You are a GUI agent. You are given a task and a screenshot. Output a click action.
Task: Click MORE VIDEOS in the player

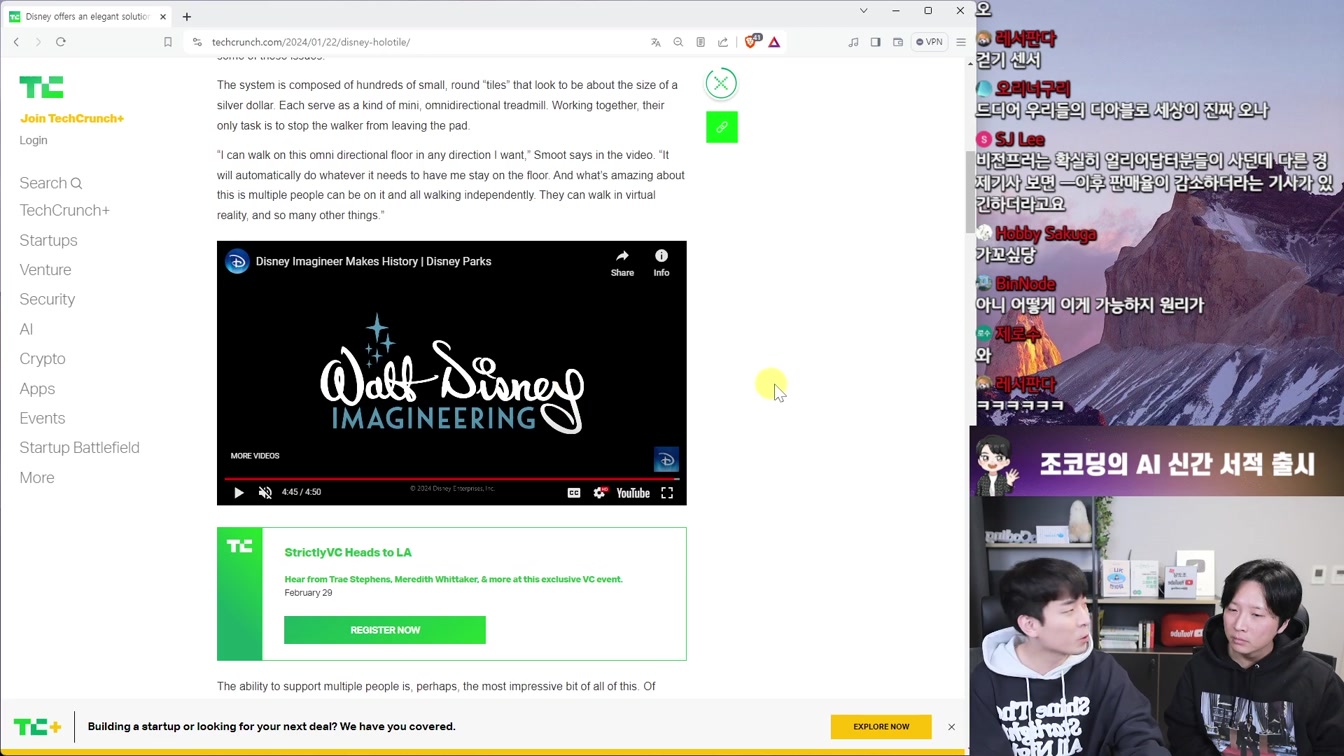[255, 456]
